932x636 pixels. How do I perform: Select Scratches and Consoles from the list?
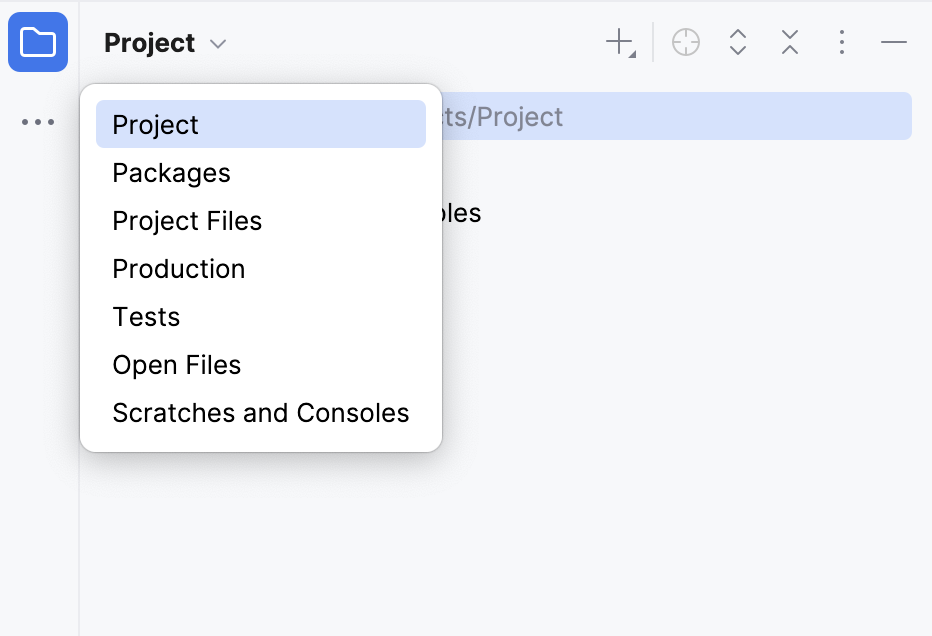[260, 412]
